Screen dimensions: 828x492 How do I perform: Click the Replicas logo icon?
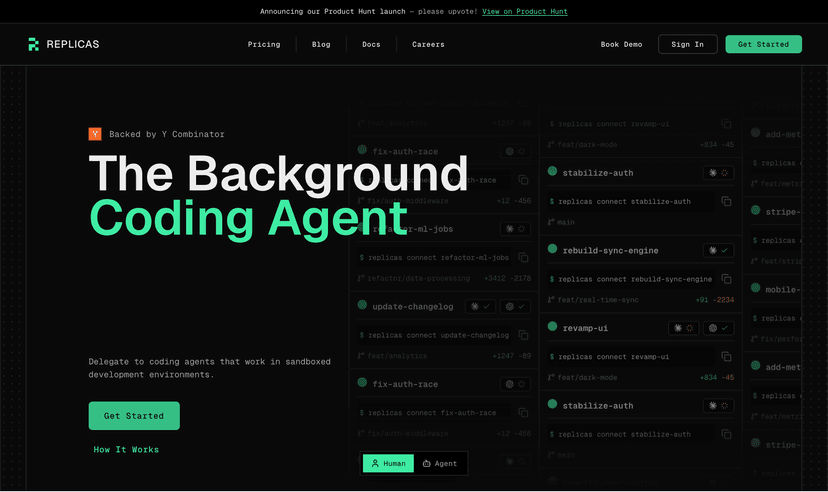click(33, 44)
